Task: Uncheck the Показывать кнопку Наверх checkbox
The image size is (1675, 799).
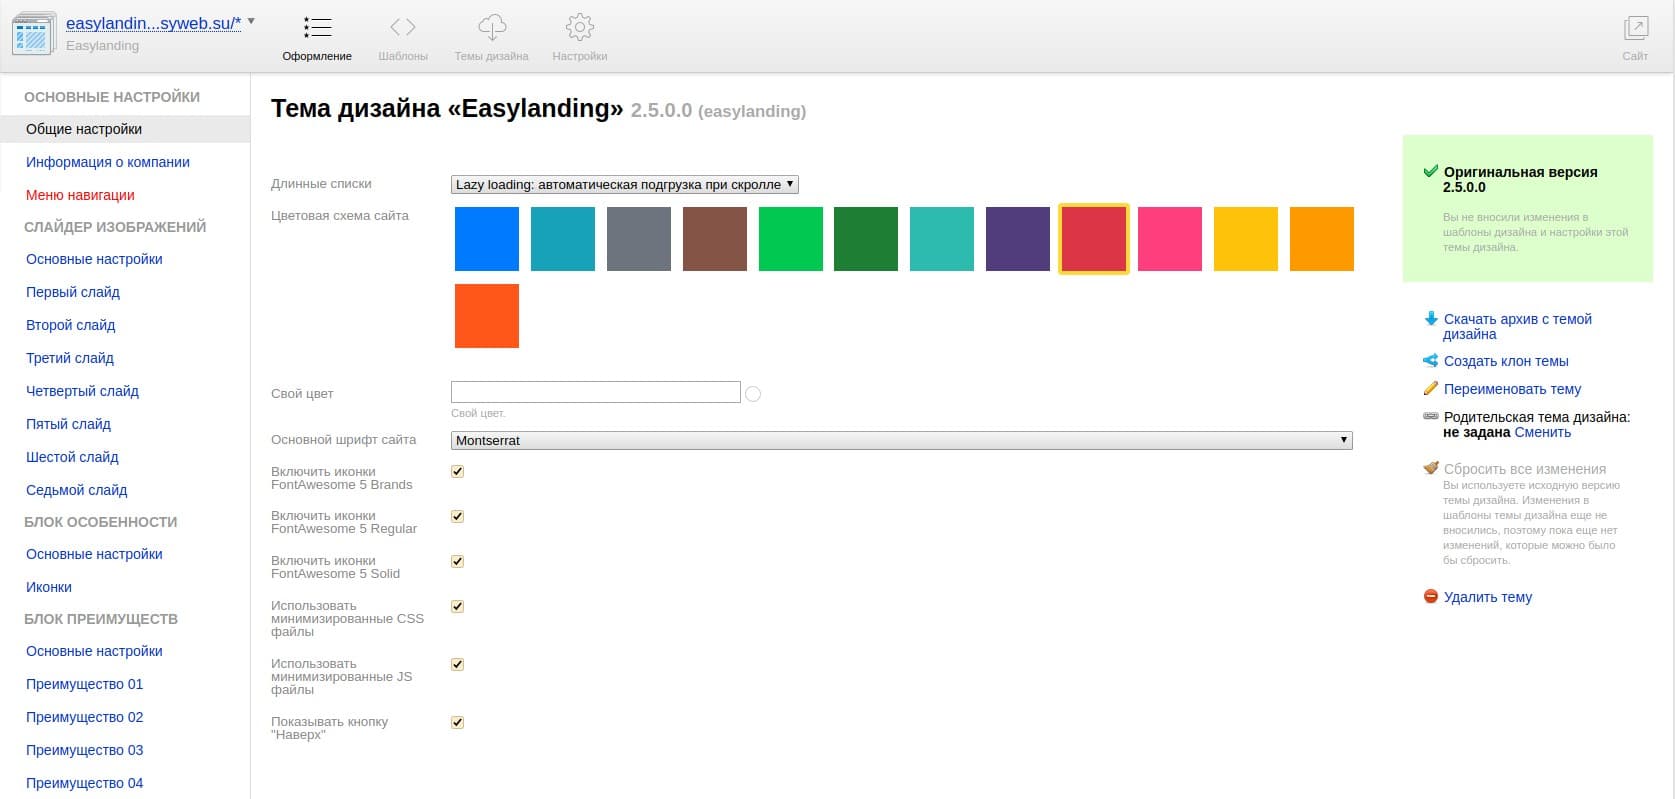Action: (x=457, y=723)
